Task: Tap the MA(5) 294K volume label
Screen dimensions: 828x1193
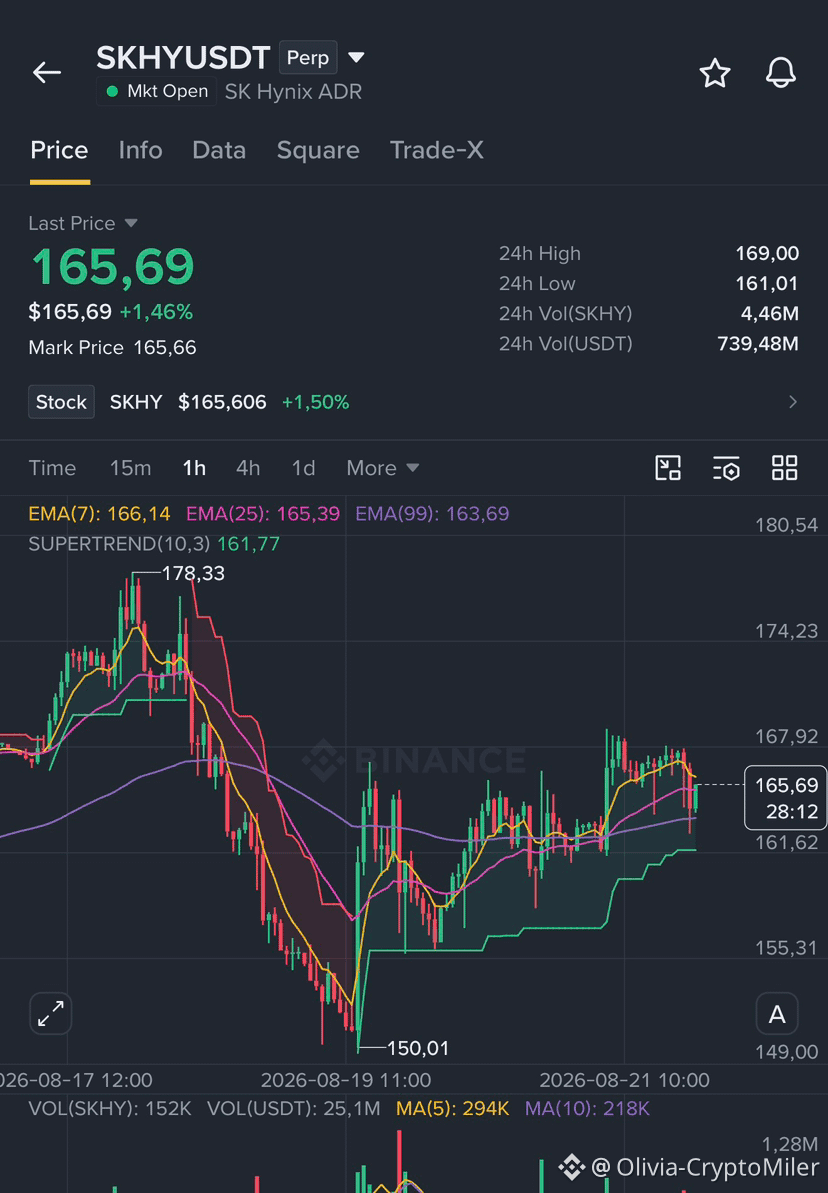Action: (452, 1109)
